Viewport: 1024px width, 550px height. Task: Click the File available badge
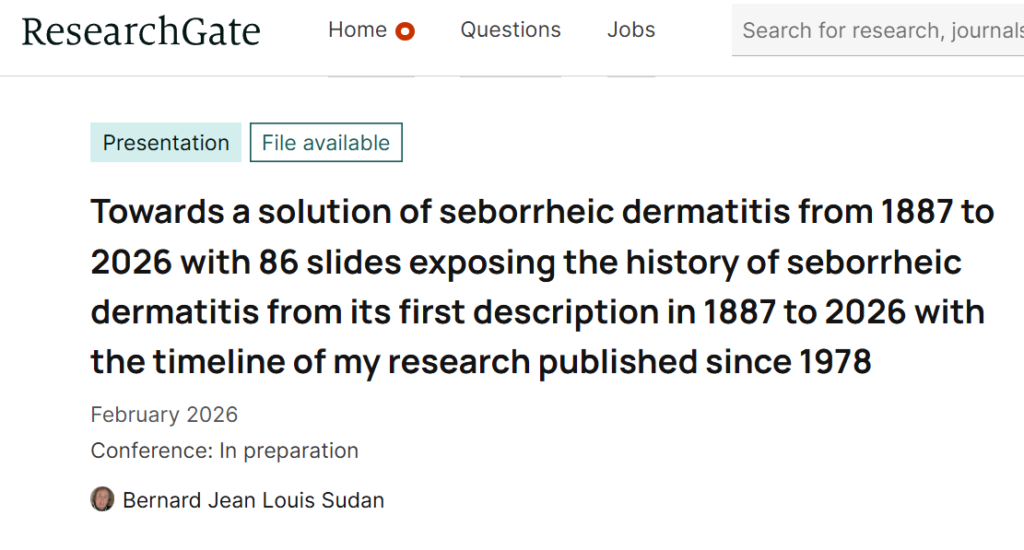coord(326,143)
